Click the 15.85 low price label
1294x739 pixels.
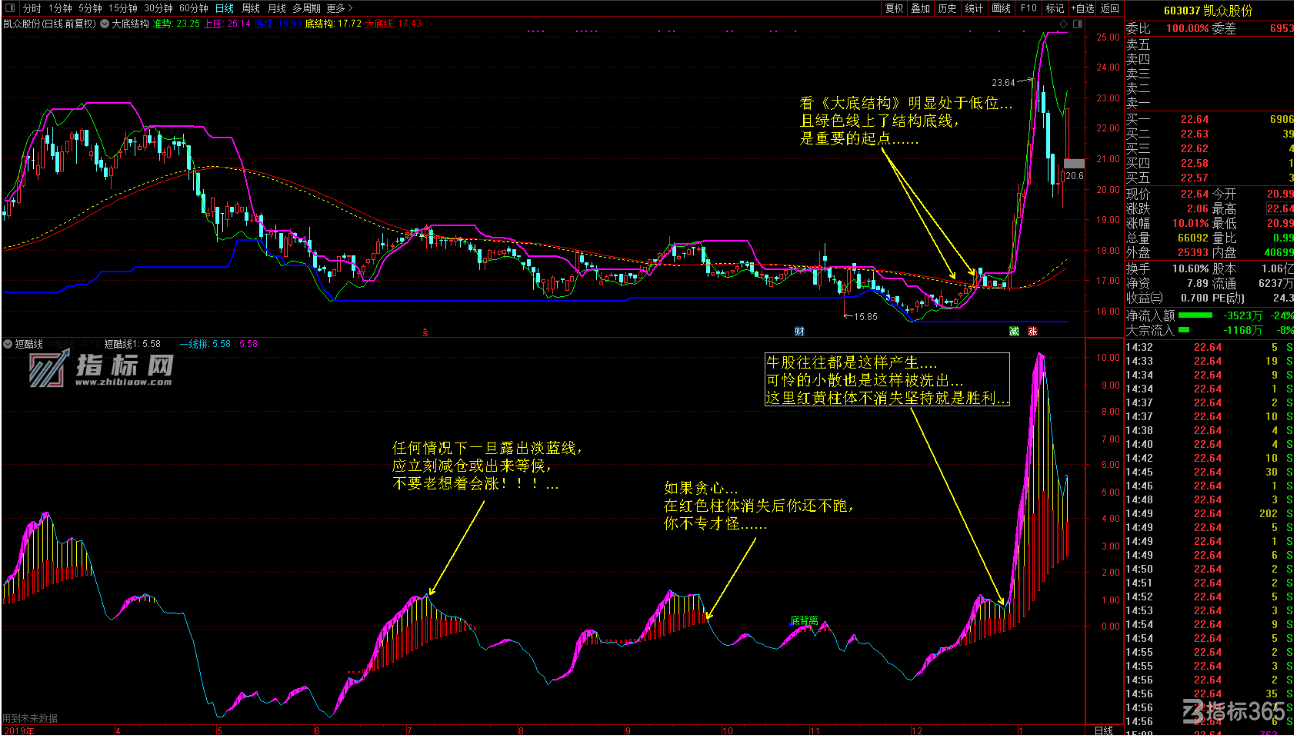click(x=866, y=316)
